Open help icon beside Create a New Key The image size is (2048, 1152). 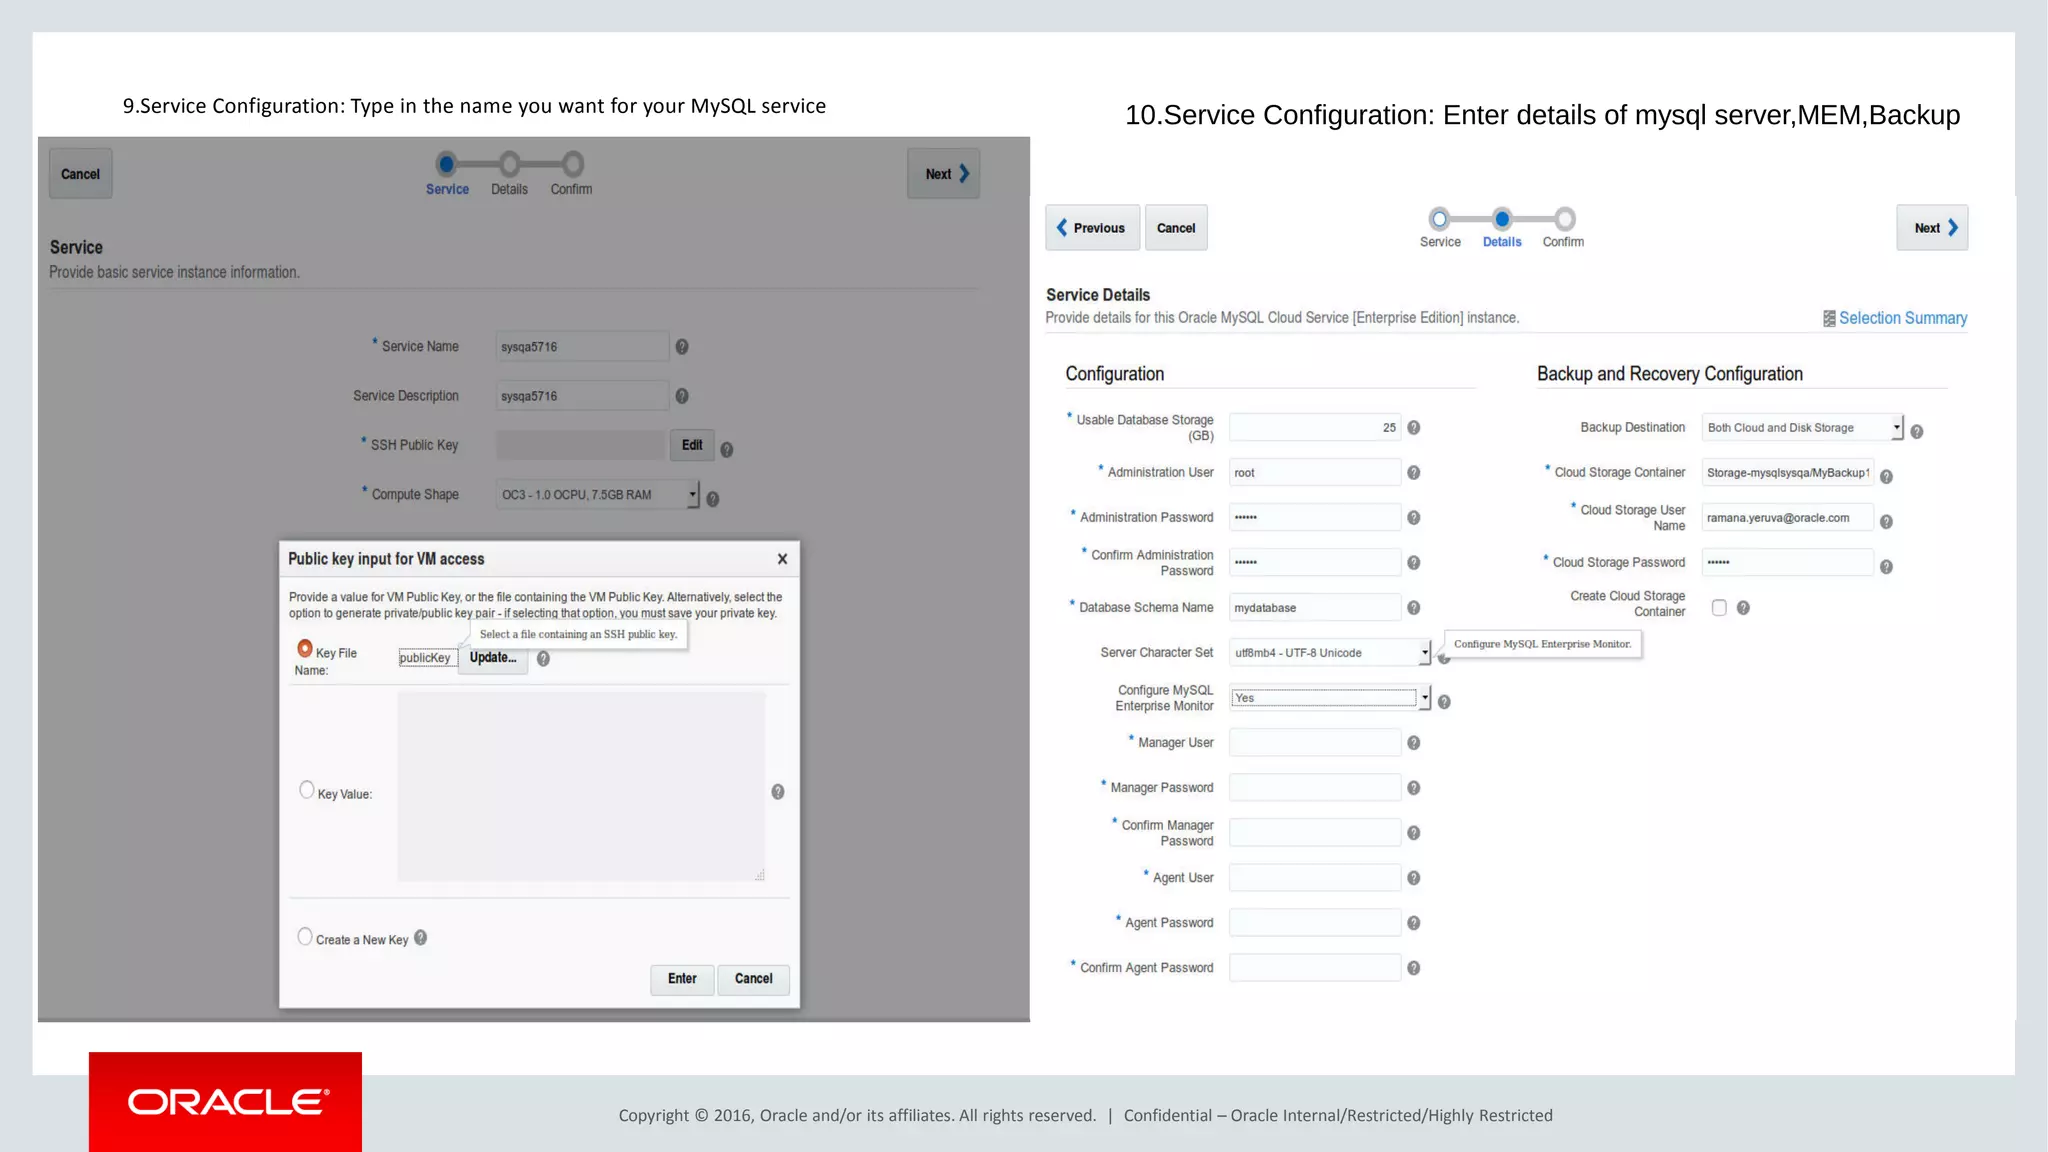(421, 938)
